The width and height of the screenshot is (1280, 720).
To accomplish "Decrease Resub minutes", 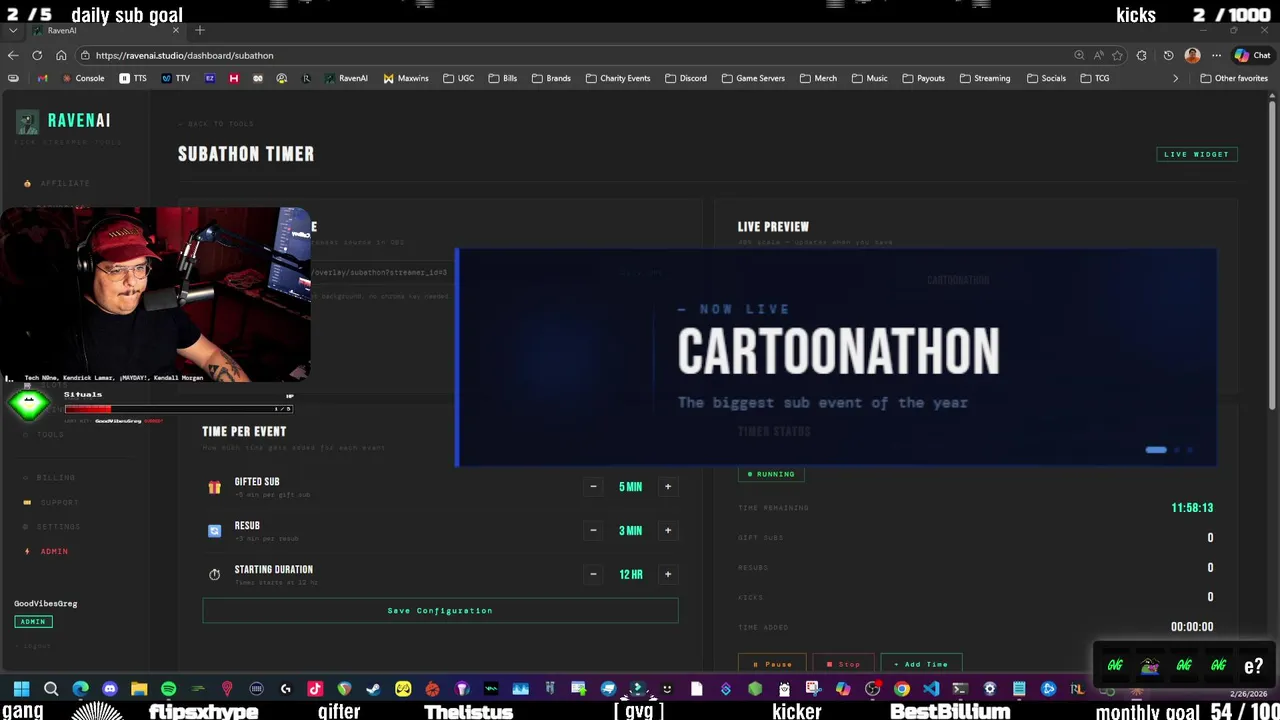I will click(x=593, y=531).
